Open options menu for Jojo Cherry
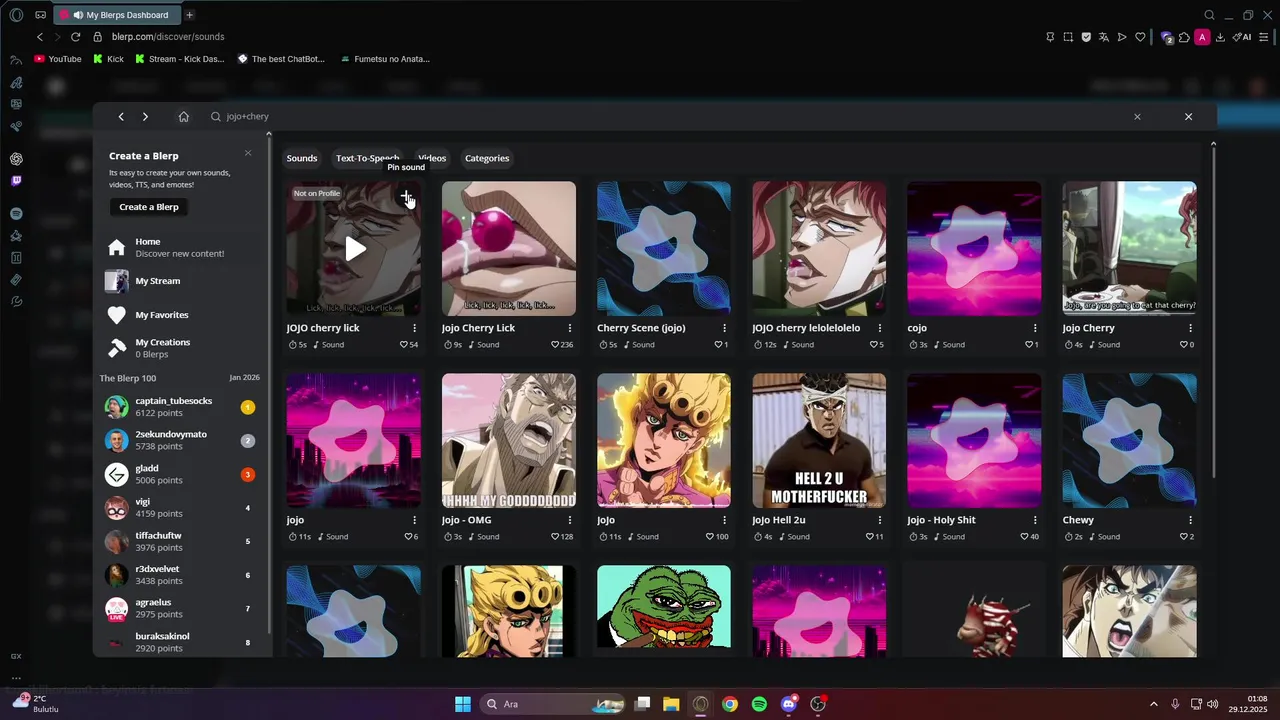This screenshot has width=1280, height=720. [1190, 328]
